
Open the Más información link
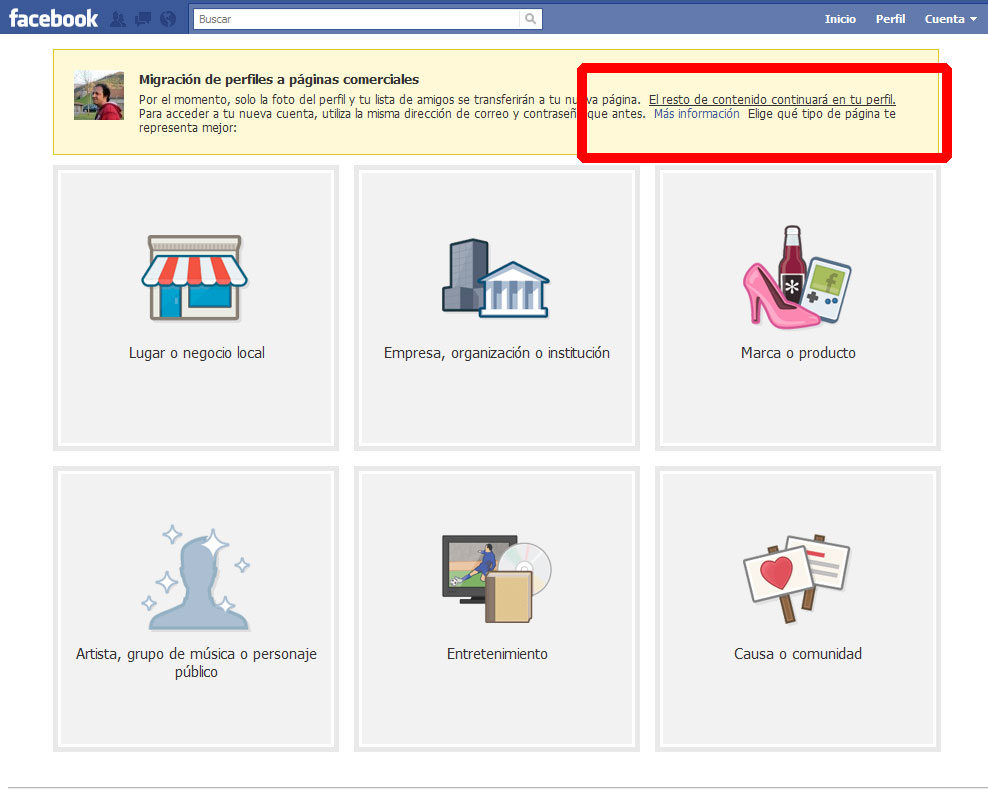coord(696,114)
